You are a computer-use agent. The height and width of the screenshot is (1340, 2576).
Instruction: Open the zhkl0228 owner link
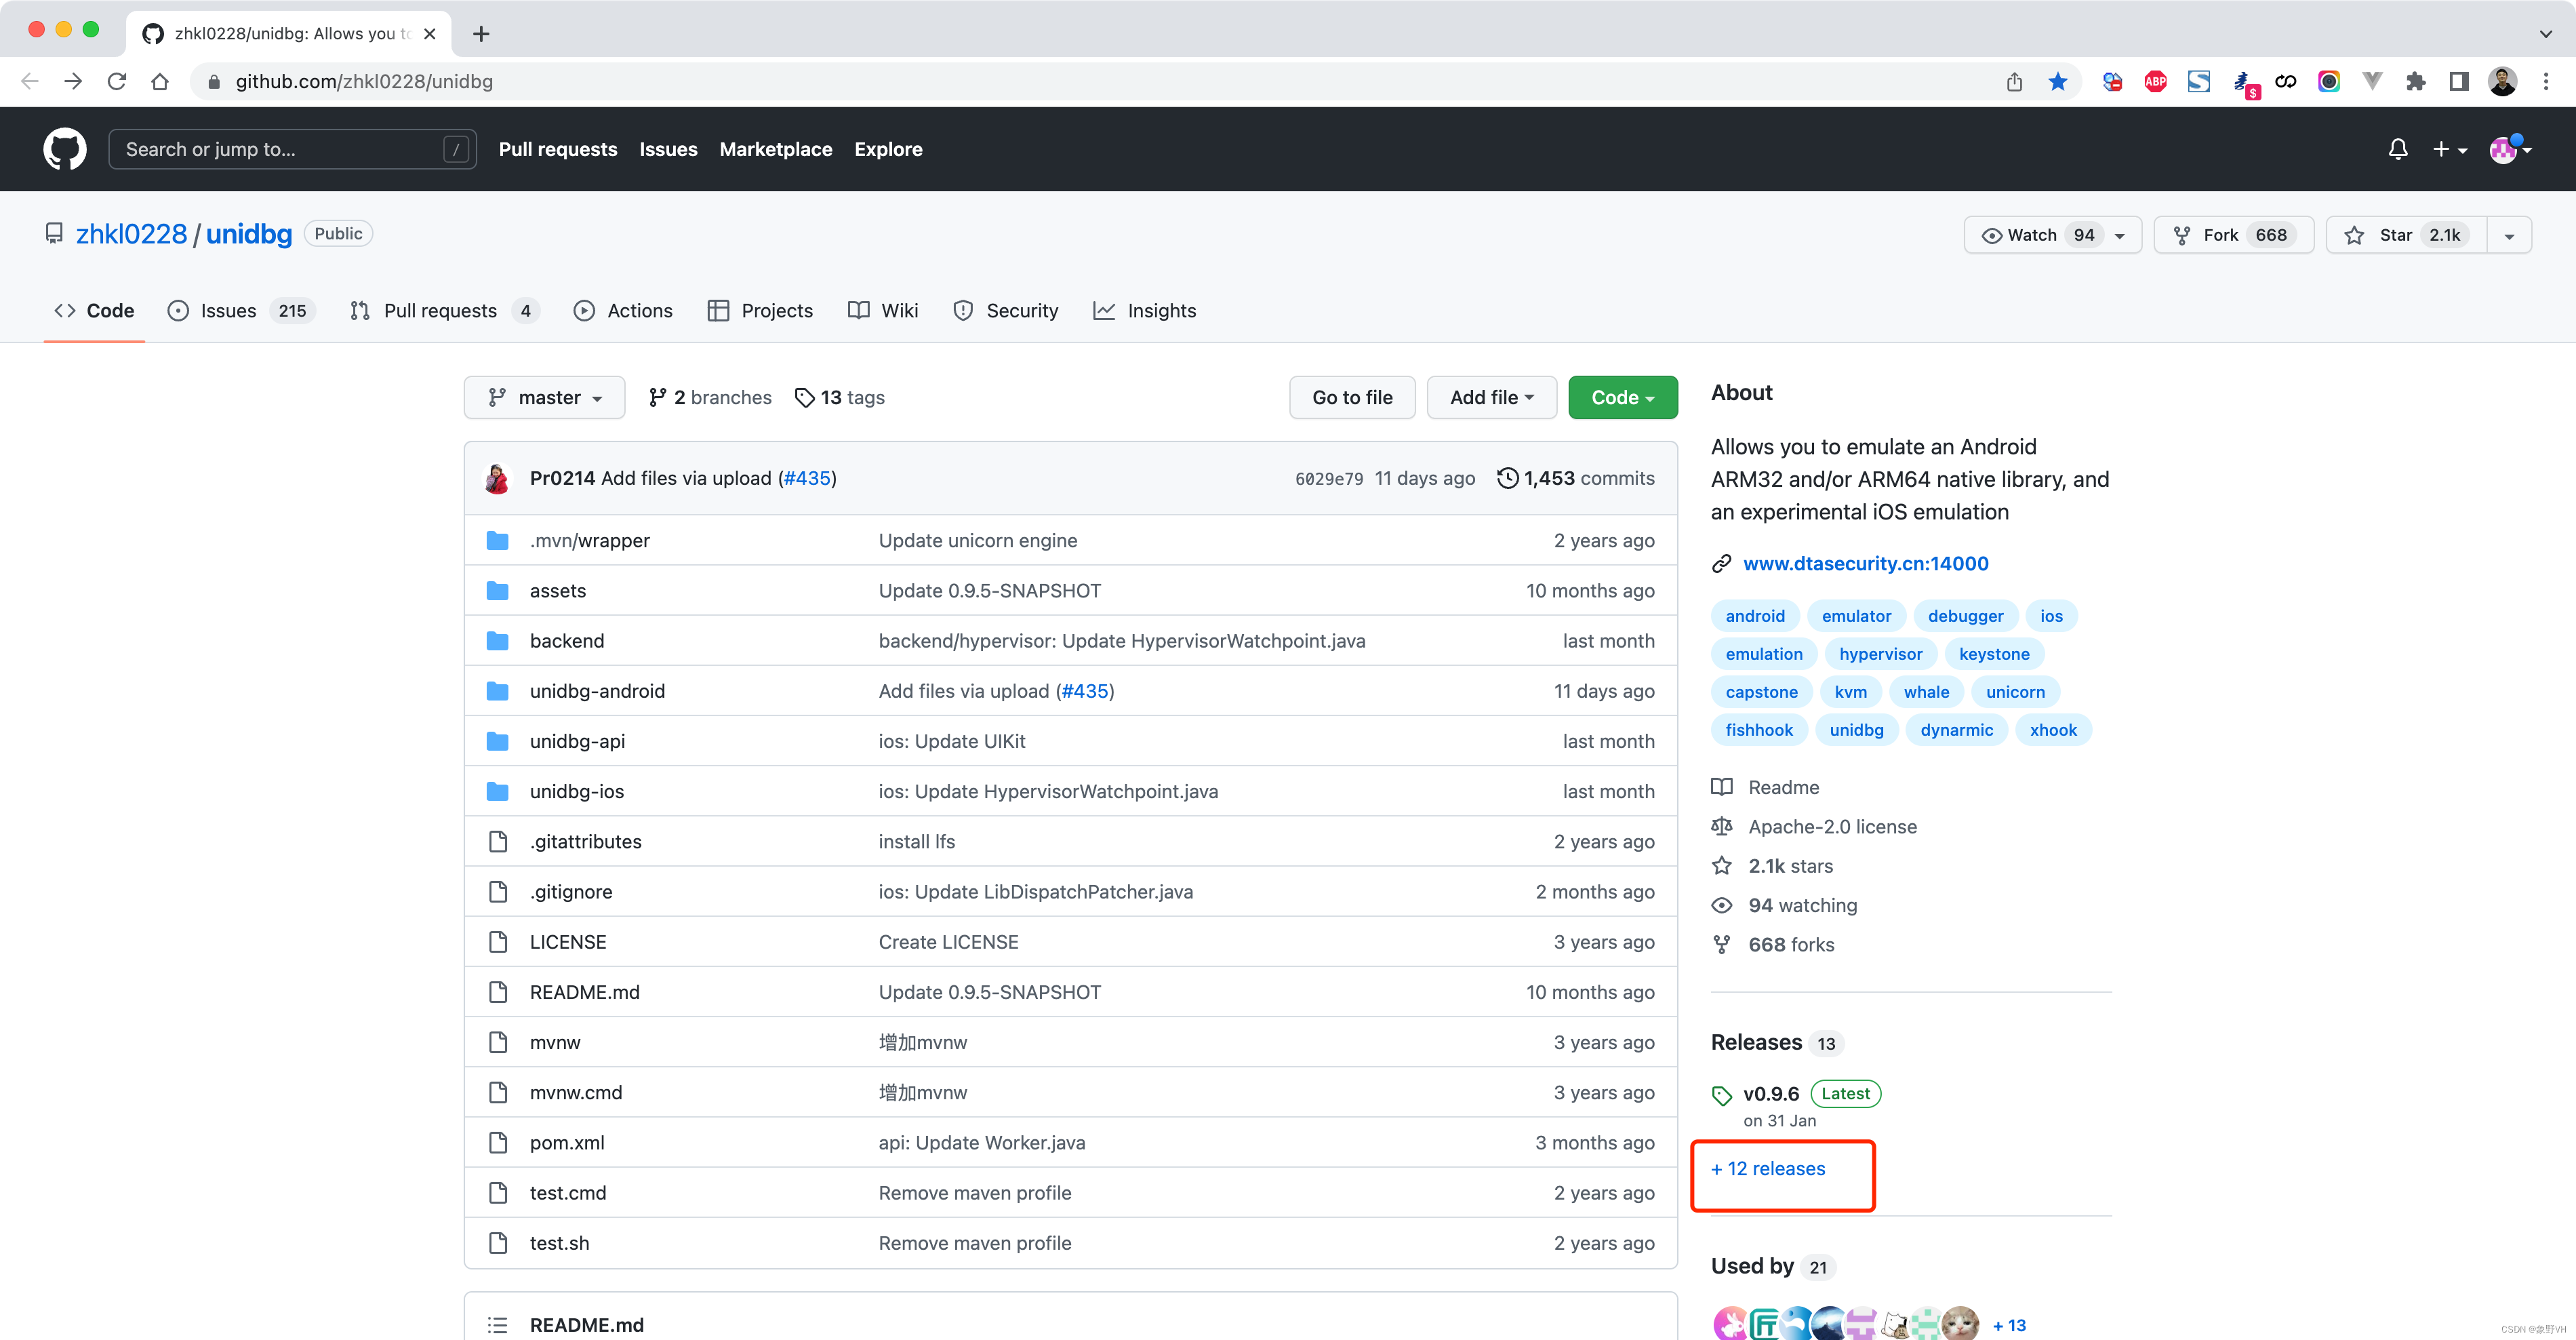pos(131,233)
